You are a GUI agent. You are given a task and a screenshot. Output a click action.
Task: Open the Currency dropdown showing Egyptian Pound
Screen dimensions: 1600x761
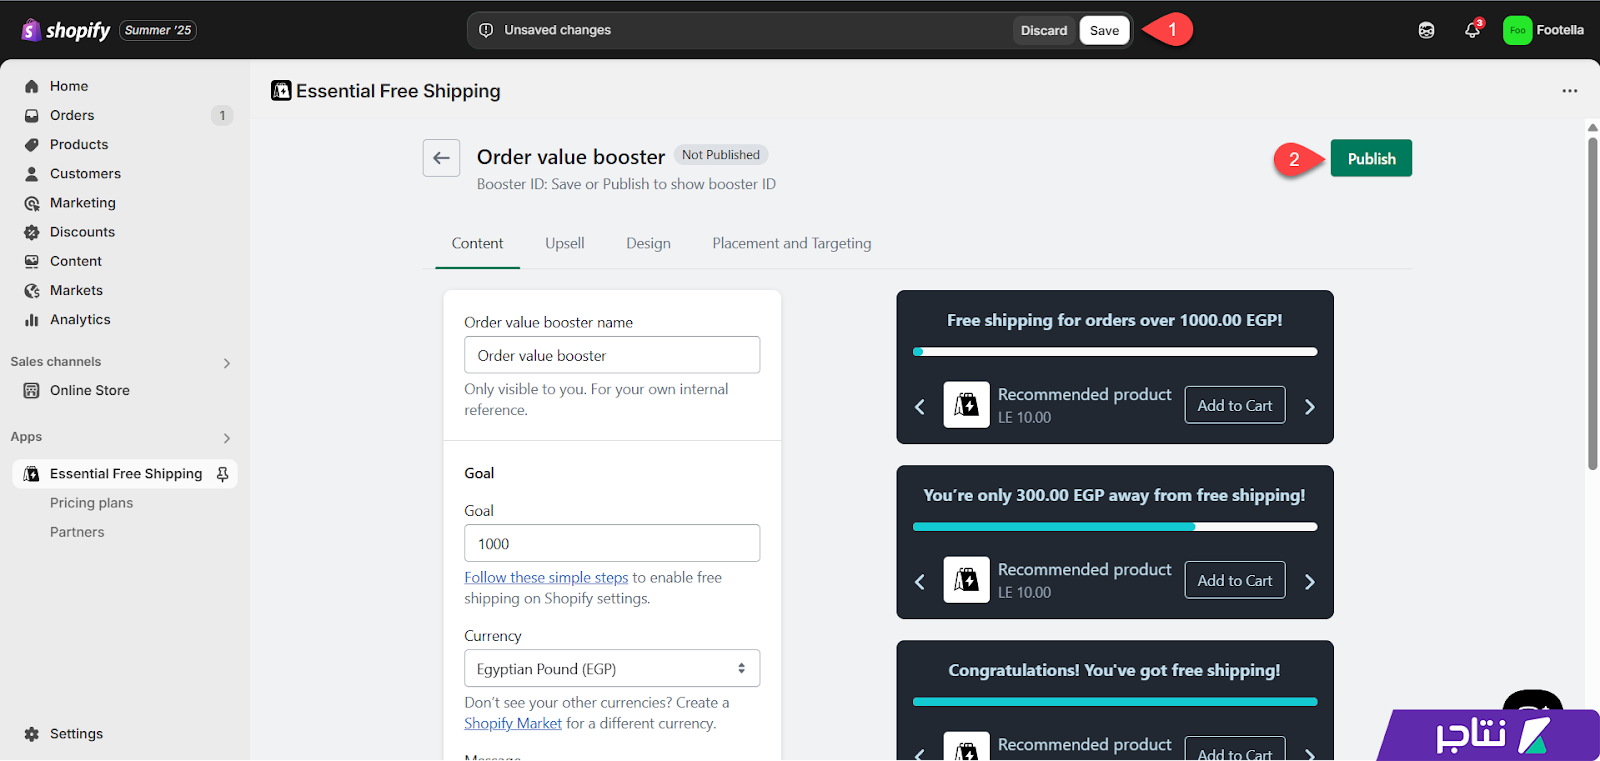(x=612, y=668)
